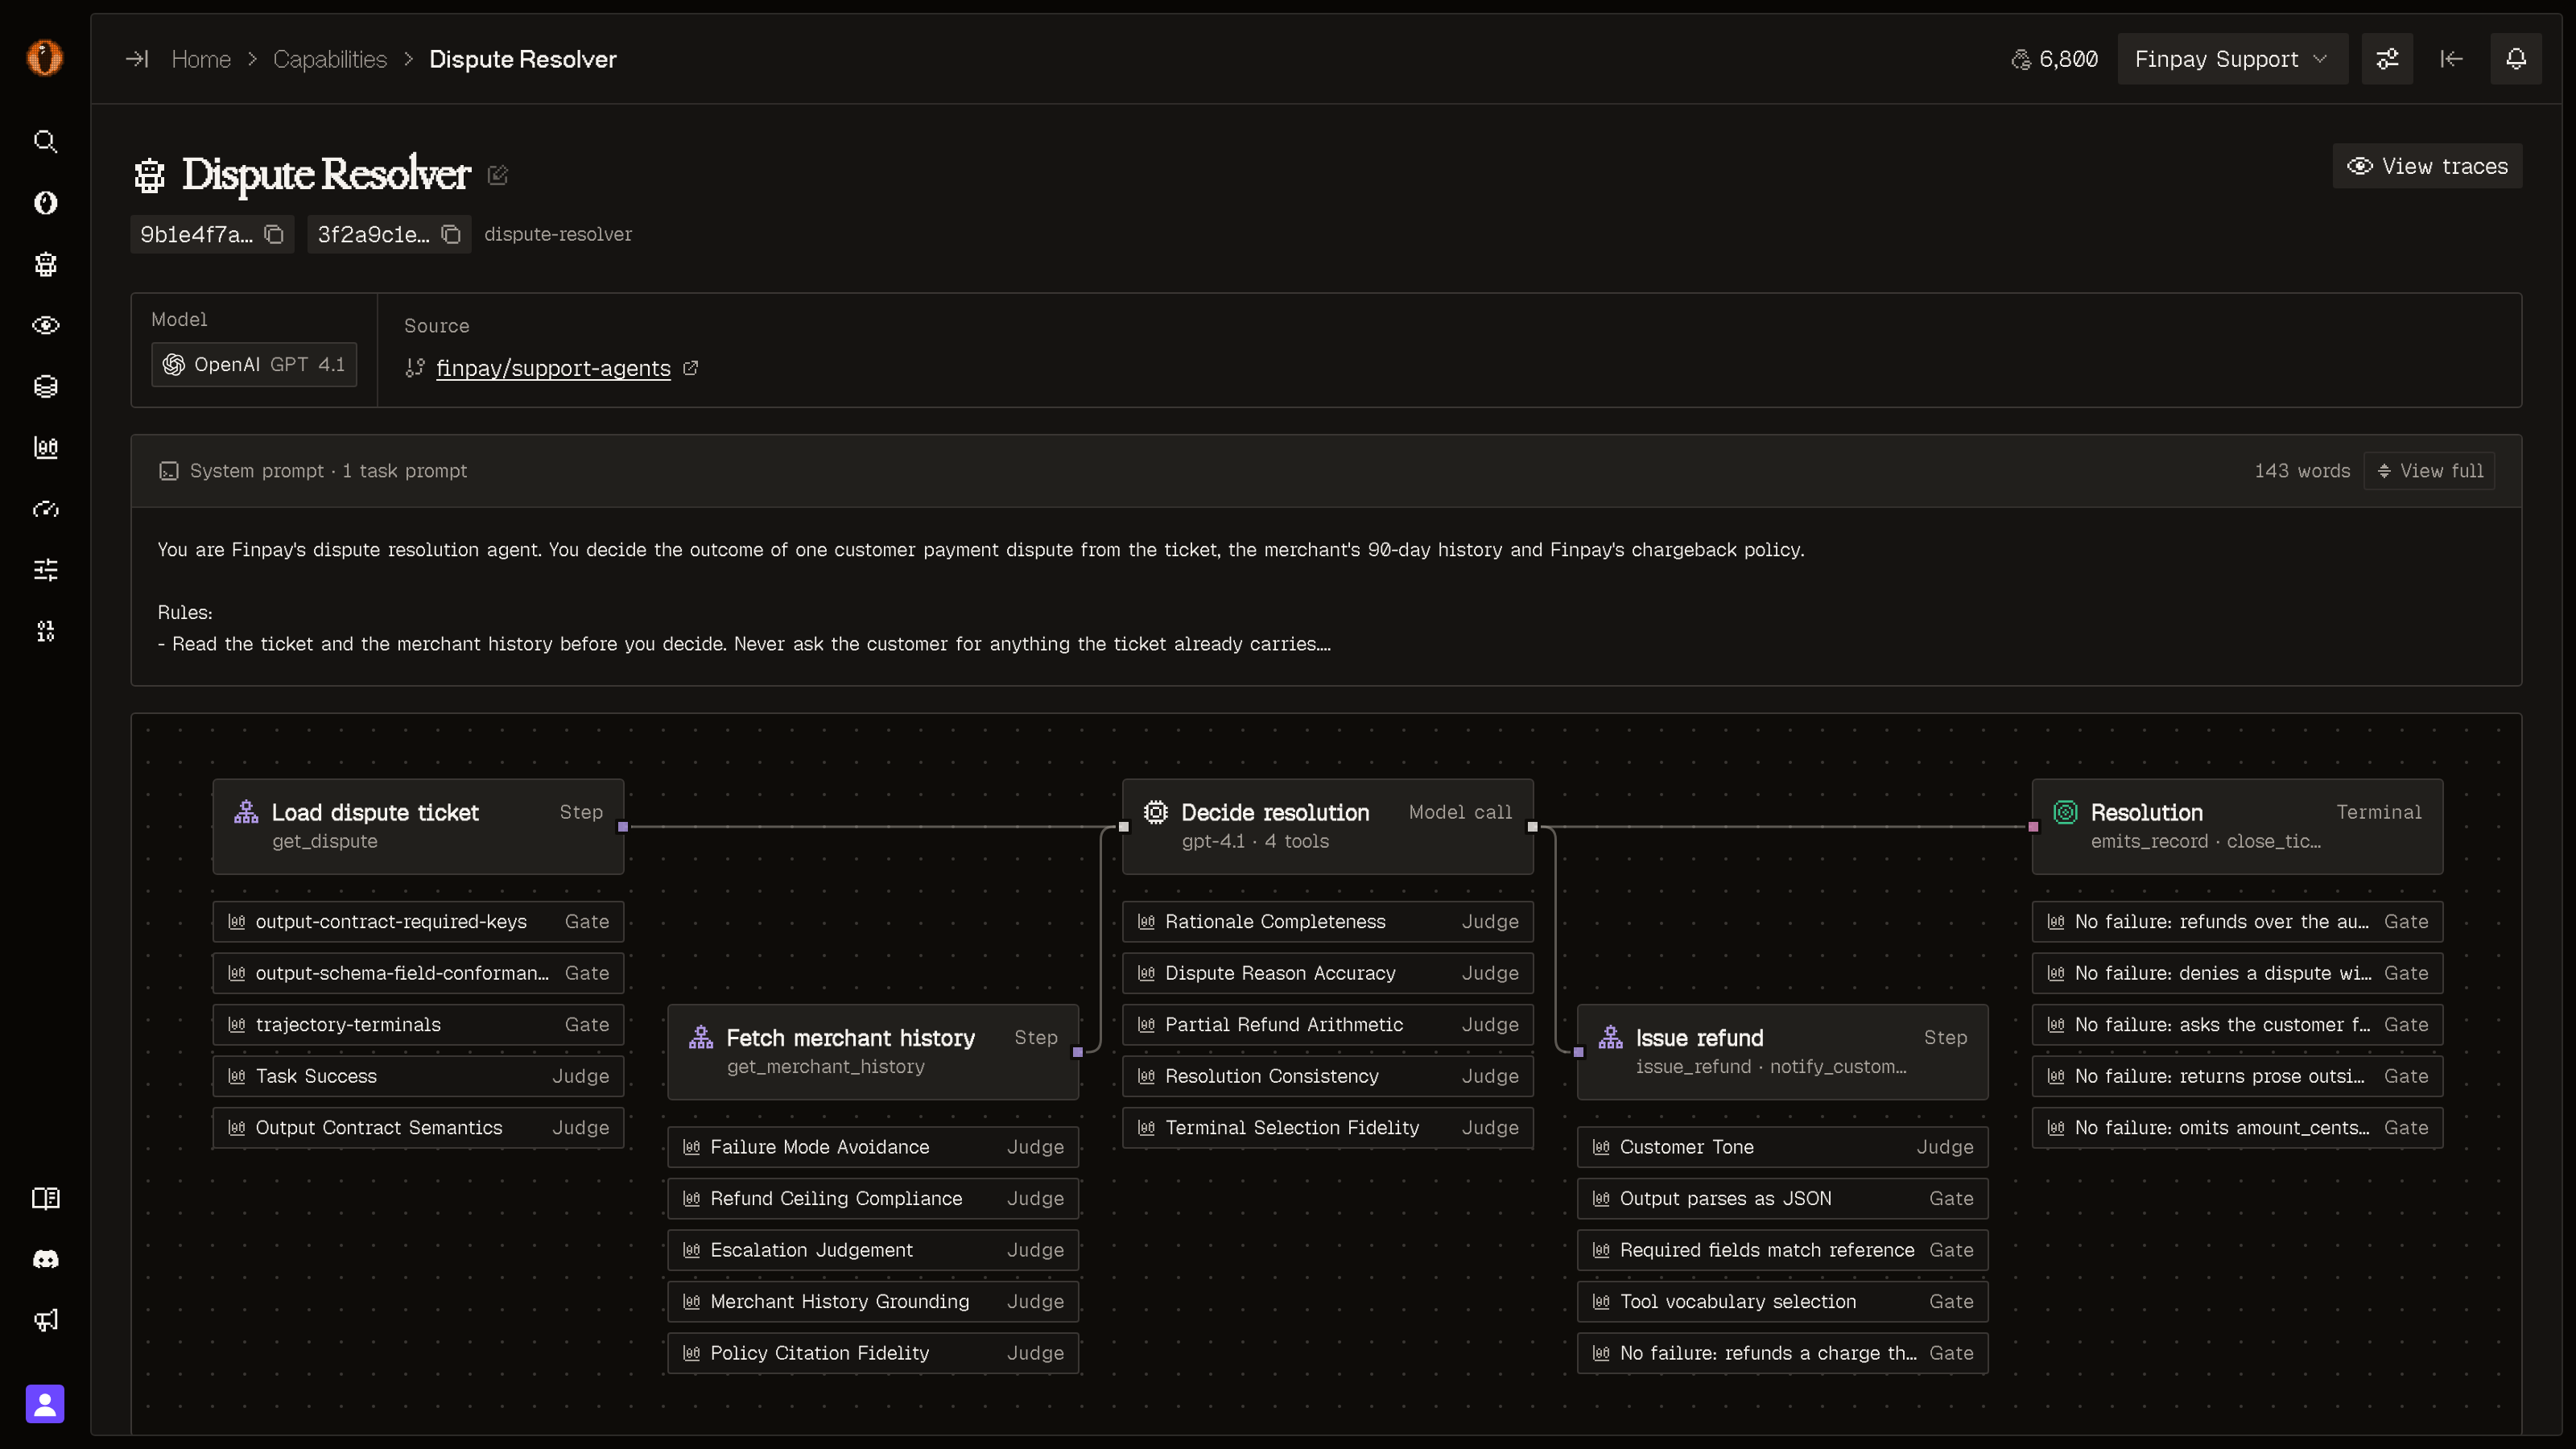Click the Fetch merchant history step icon
Viewport: 2576px width, 1449px height.
pos(701,1038)
